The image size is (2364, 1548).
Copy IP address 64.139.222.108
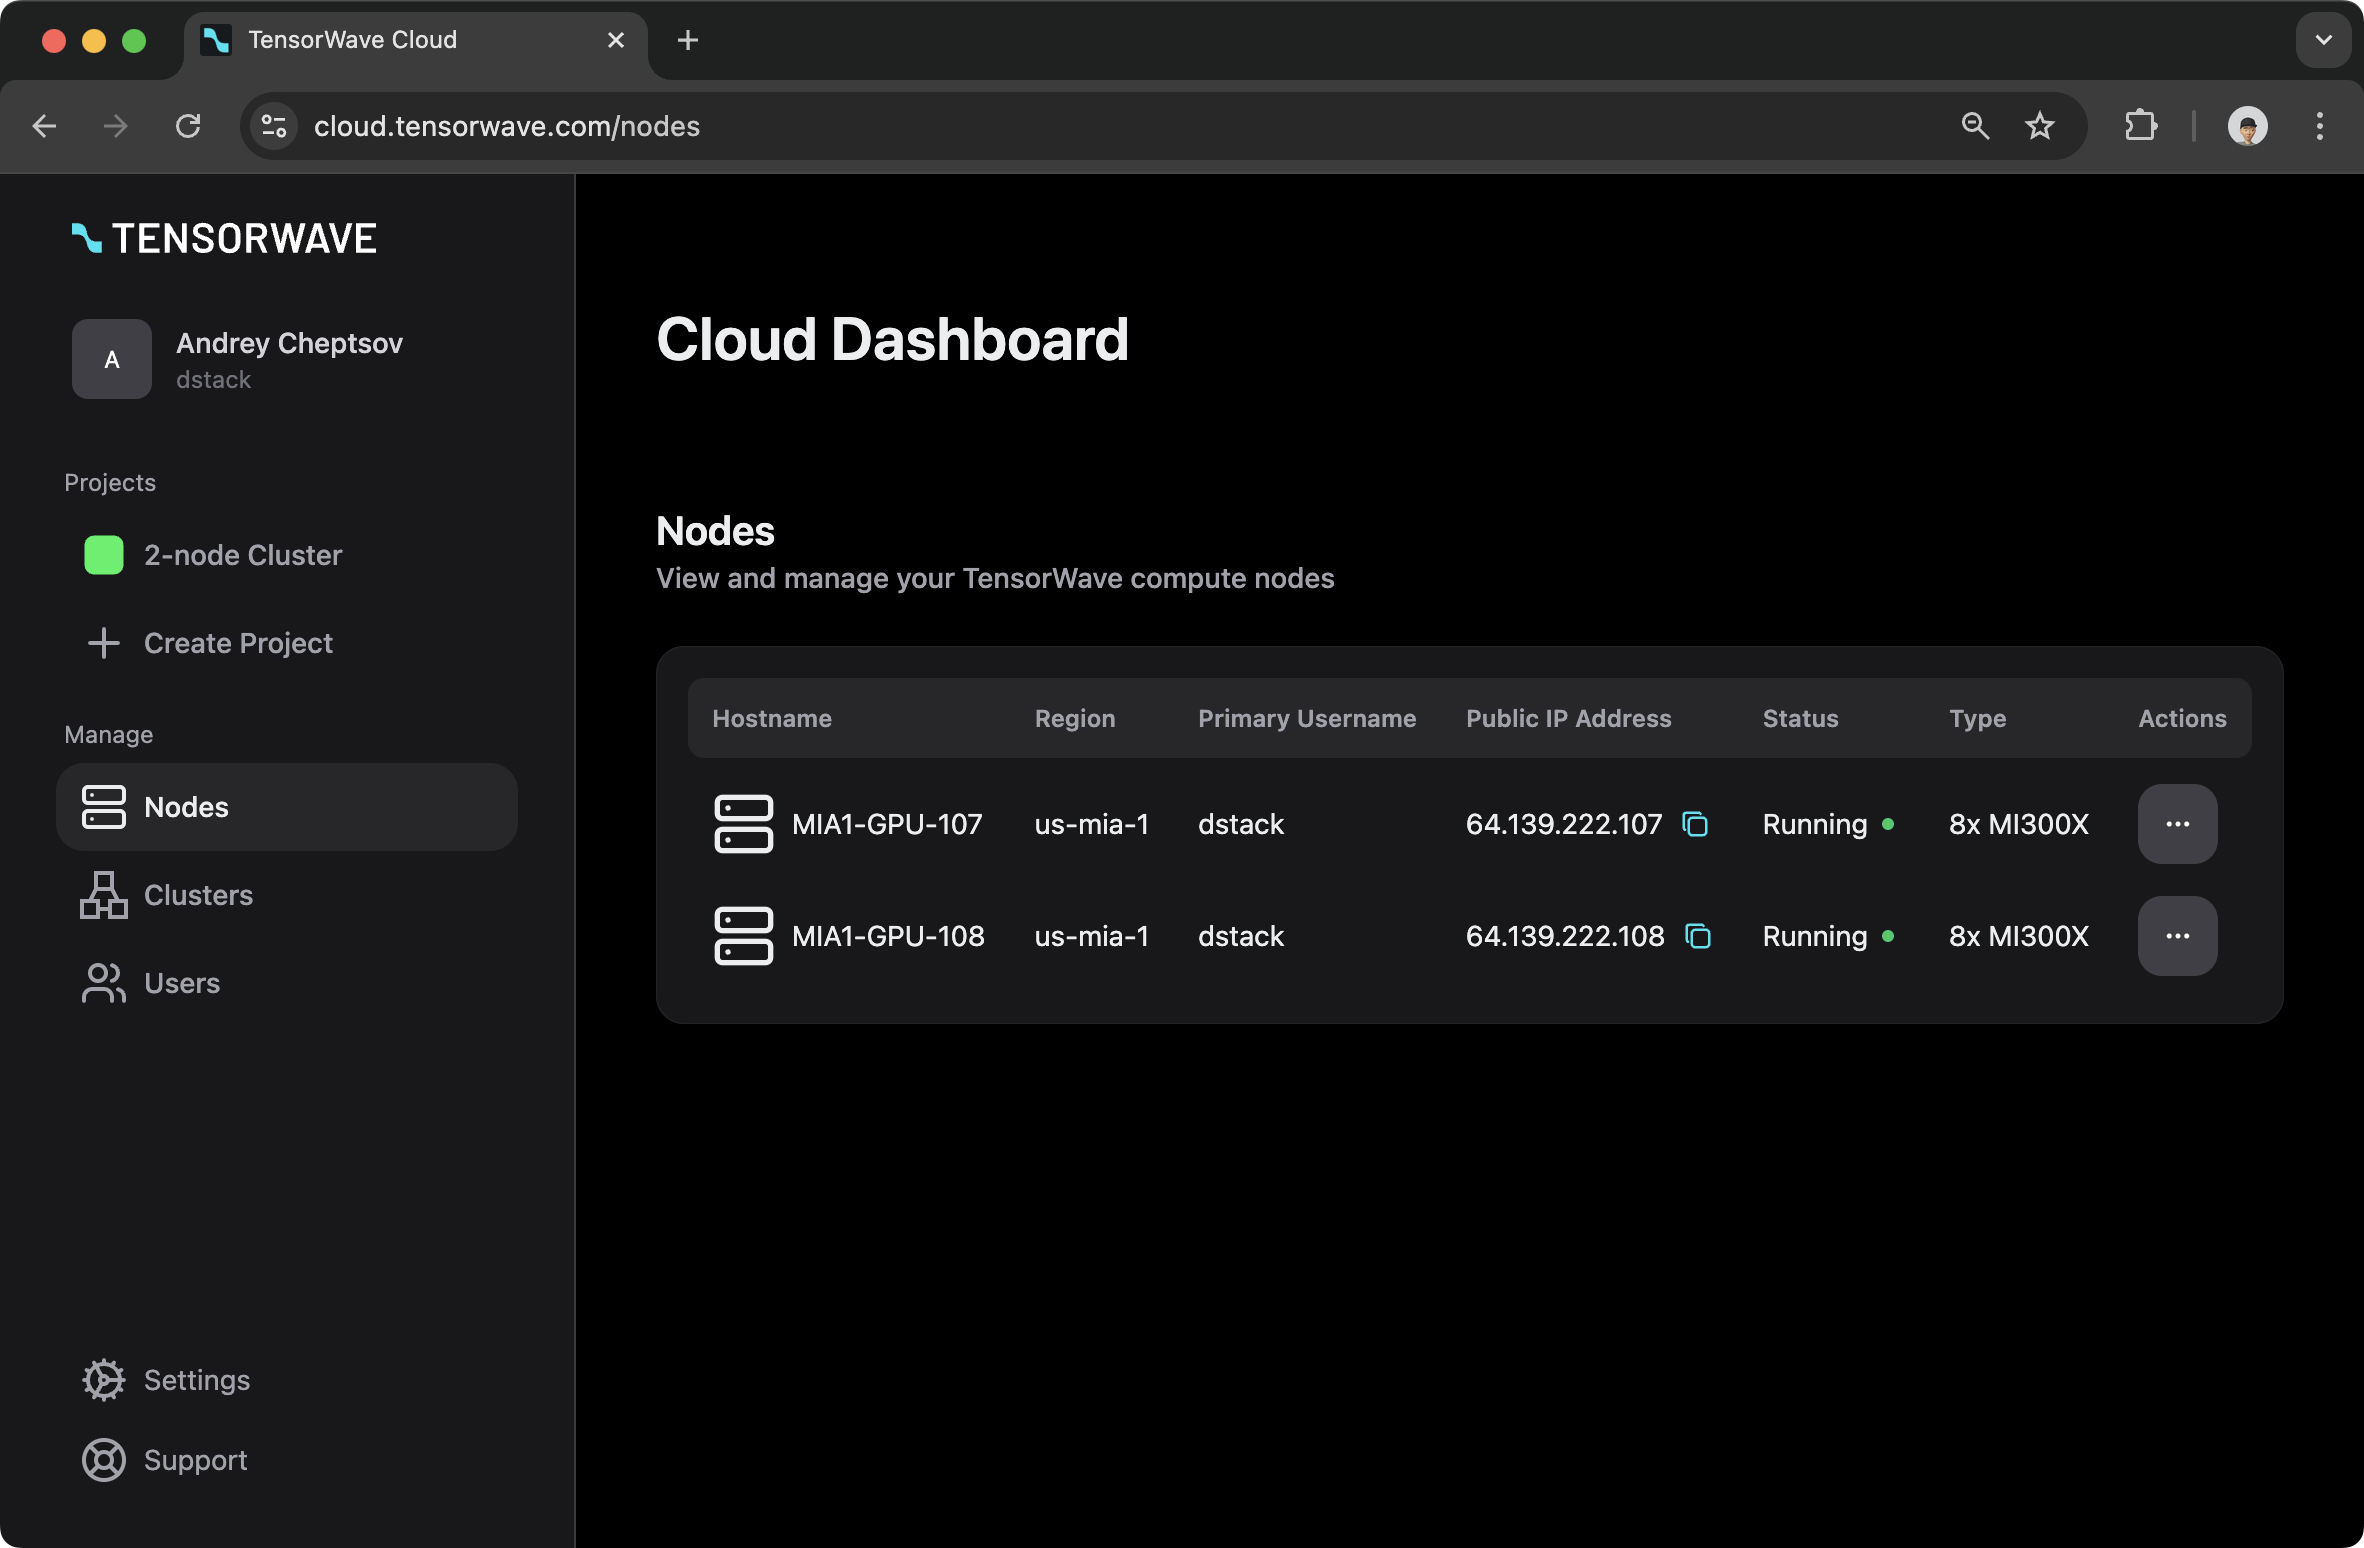[x=1698, y=936]
